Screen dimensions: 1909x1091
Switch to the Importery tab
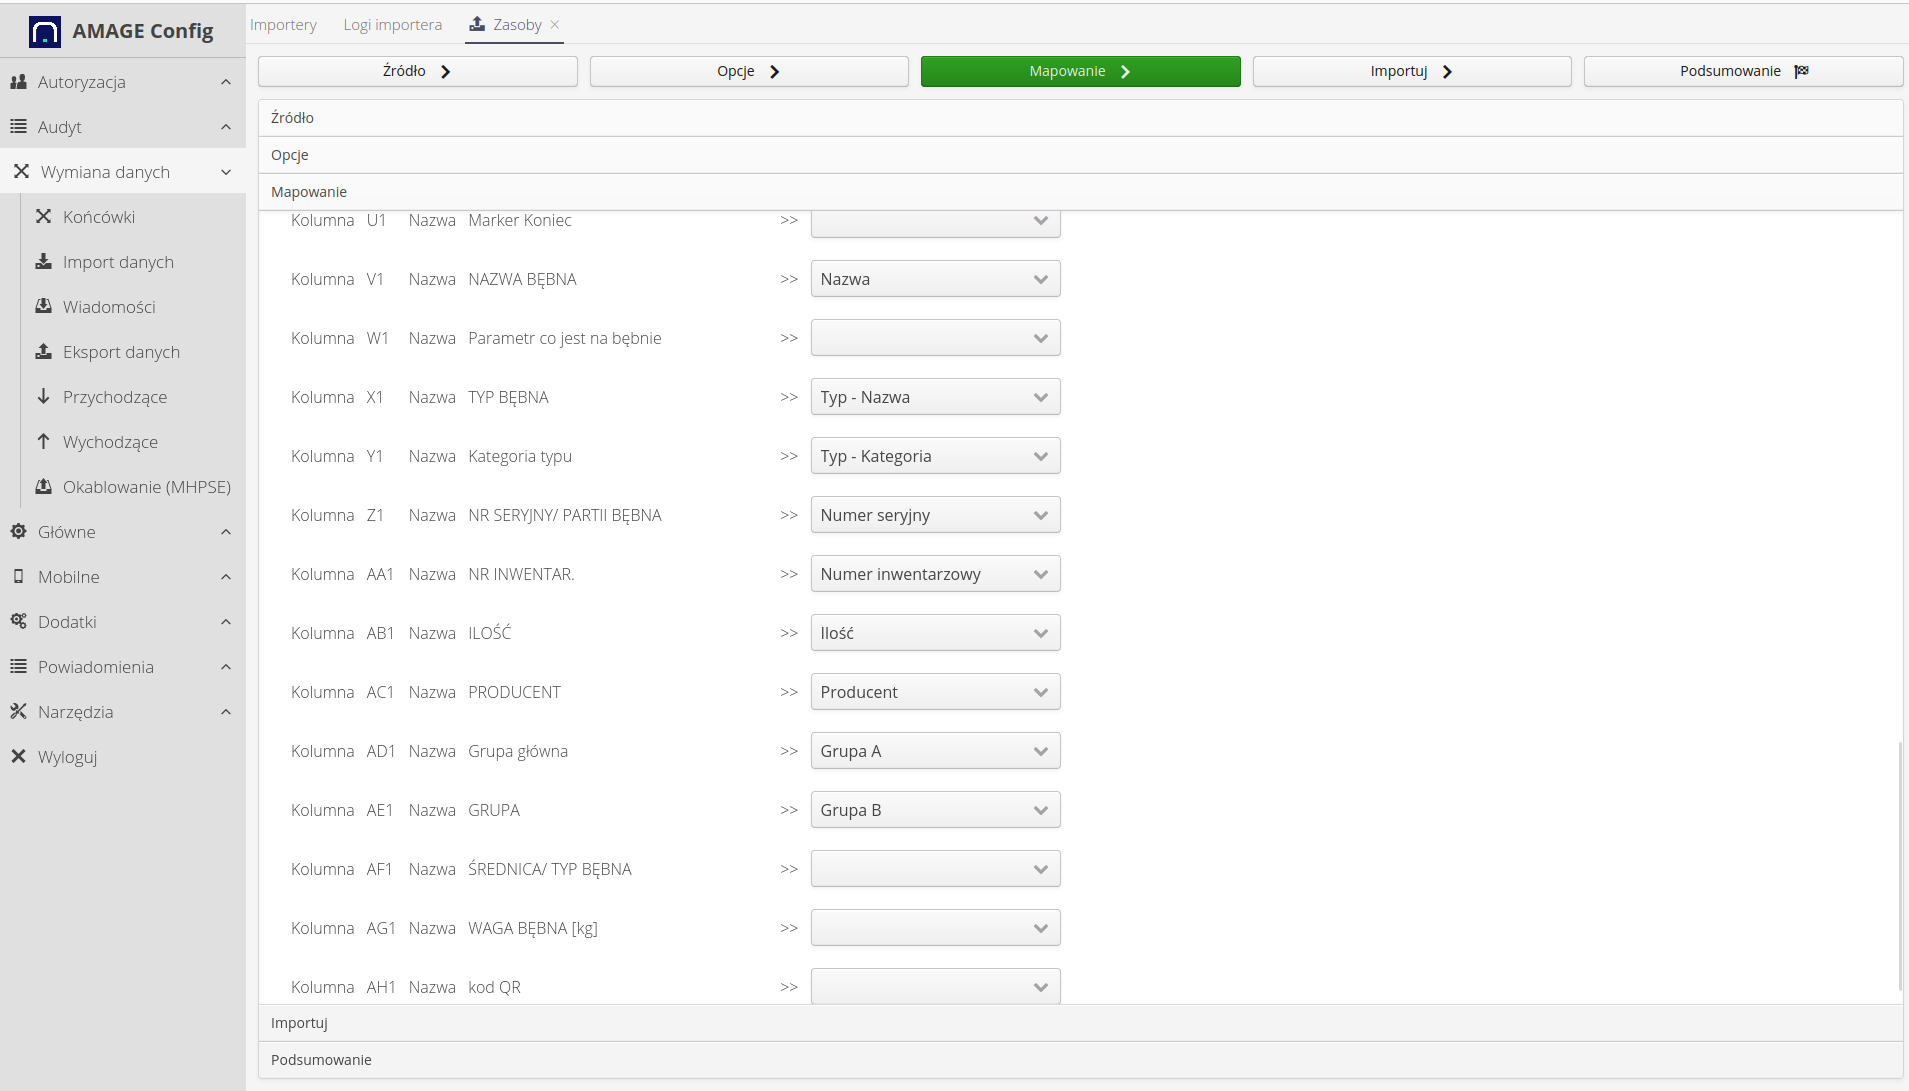click(283, 25)
